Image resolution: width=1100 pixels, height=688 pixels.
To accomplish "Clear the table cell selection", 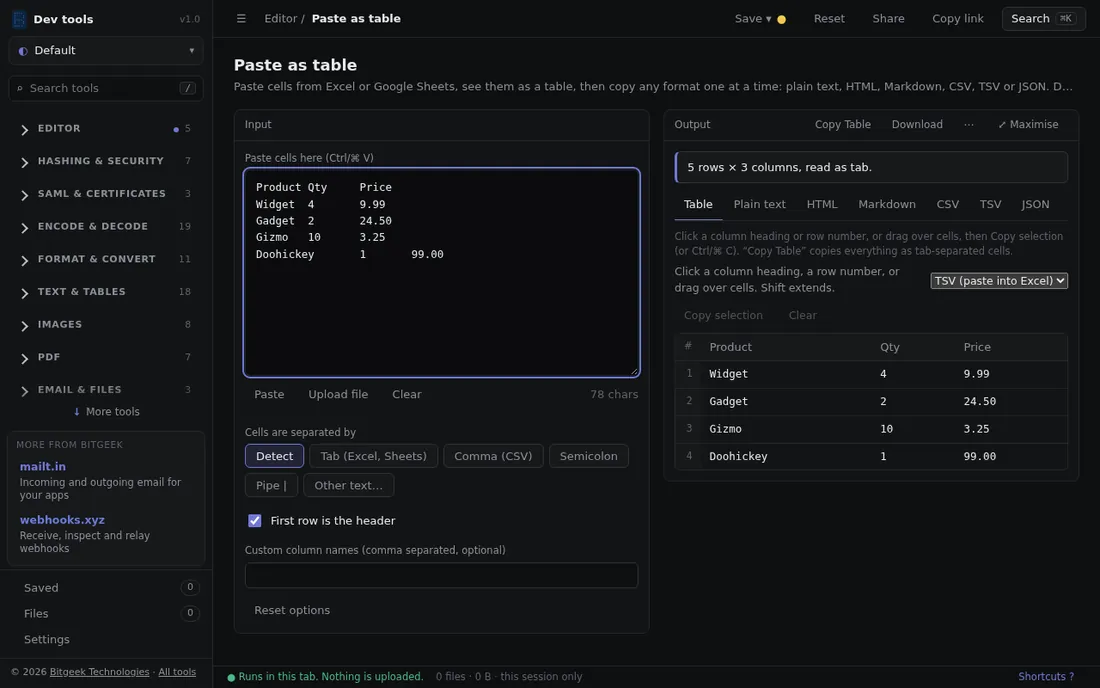I will click(x=803, y=316).
